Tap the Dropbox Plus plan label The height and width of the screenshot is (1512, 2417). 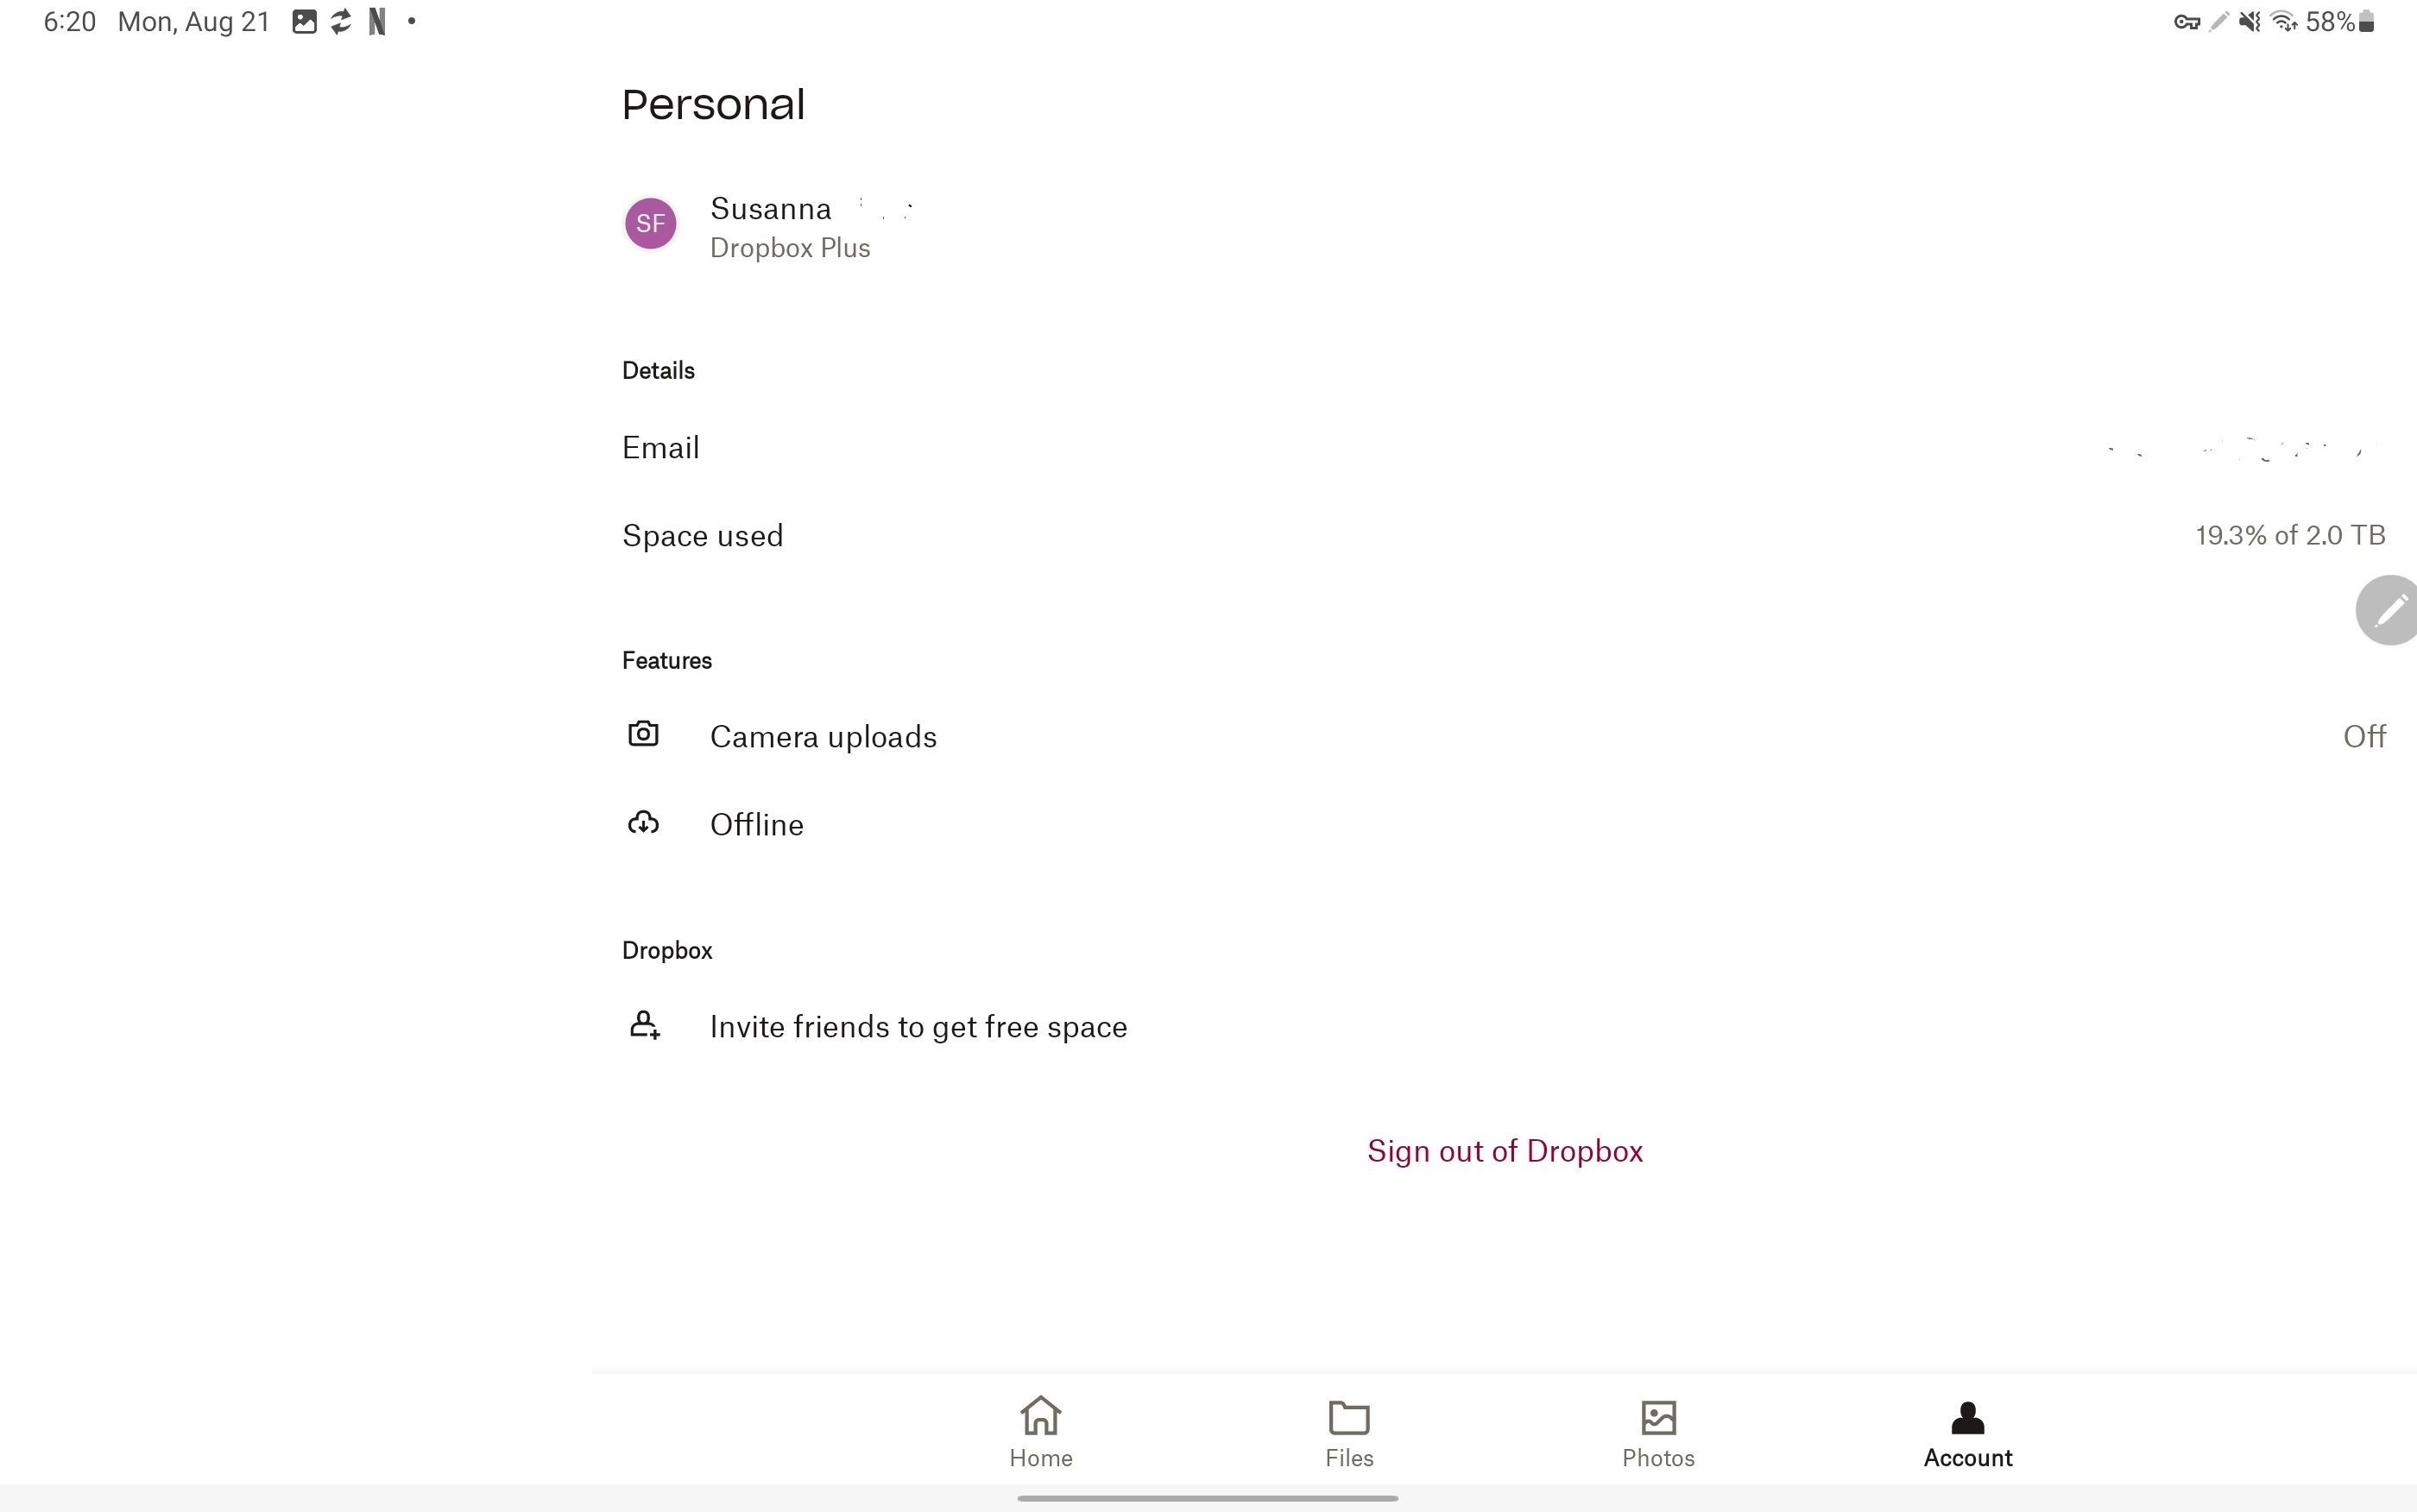pos(790,248)
